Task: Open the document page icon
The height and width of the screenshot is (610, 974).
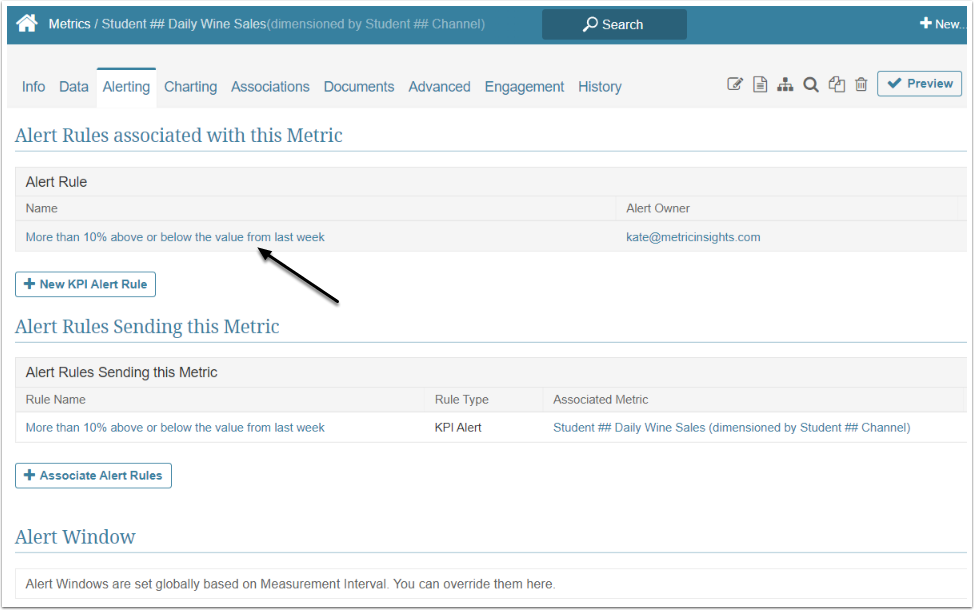Action: click(760, 85)
